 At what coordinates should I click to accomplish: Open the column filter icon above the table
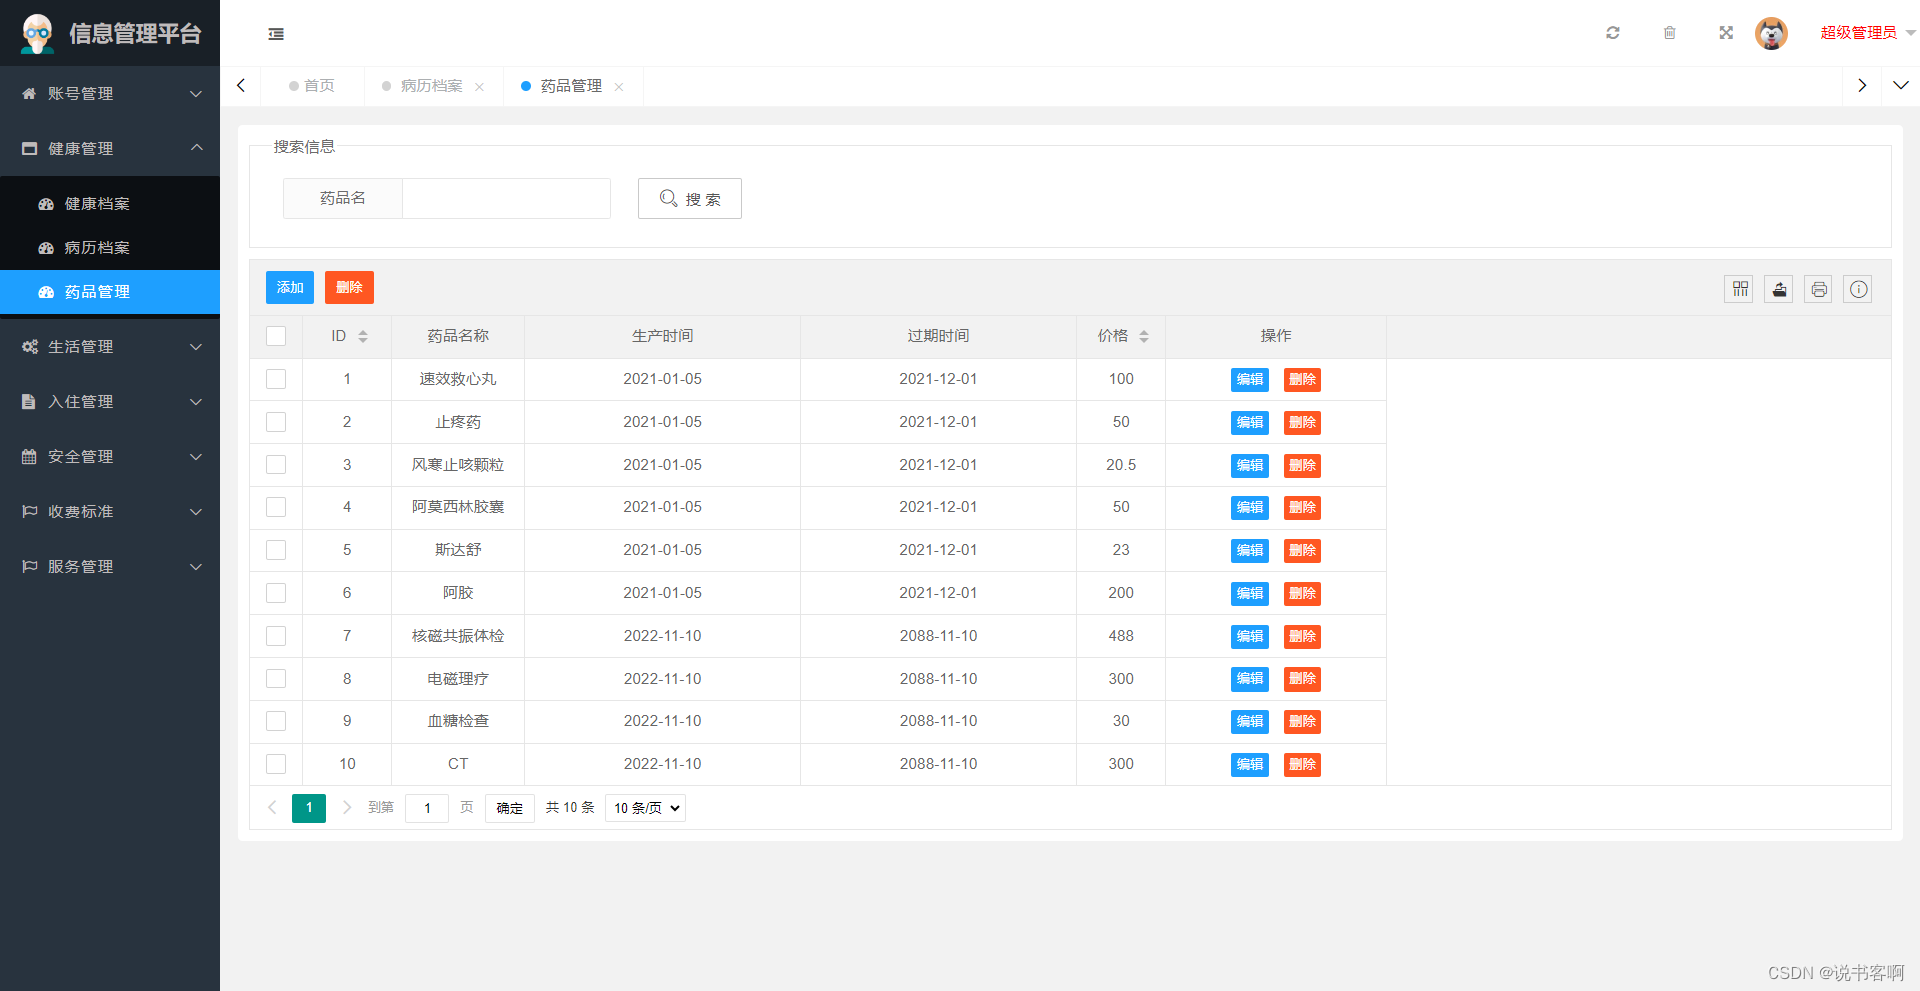(x=1740, y=289)
